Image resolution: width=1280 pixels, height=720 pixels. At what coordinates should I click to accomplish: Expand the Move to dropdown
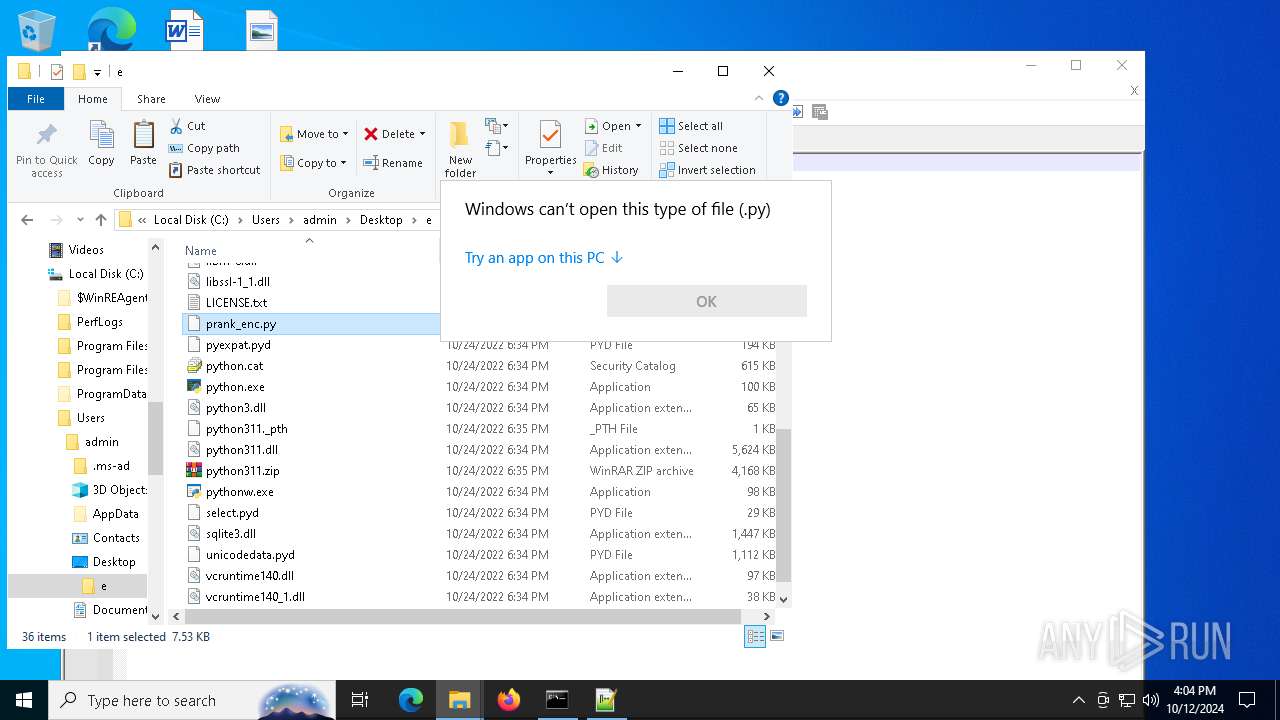(345, 134)
